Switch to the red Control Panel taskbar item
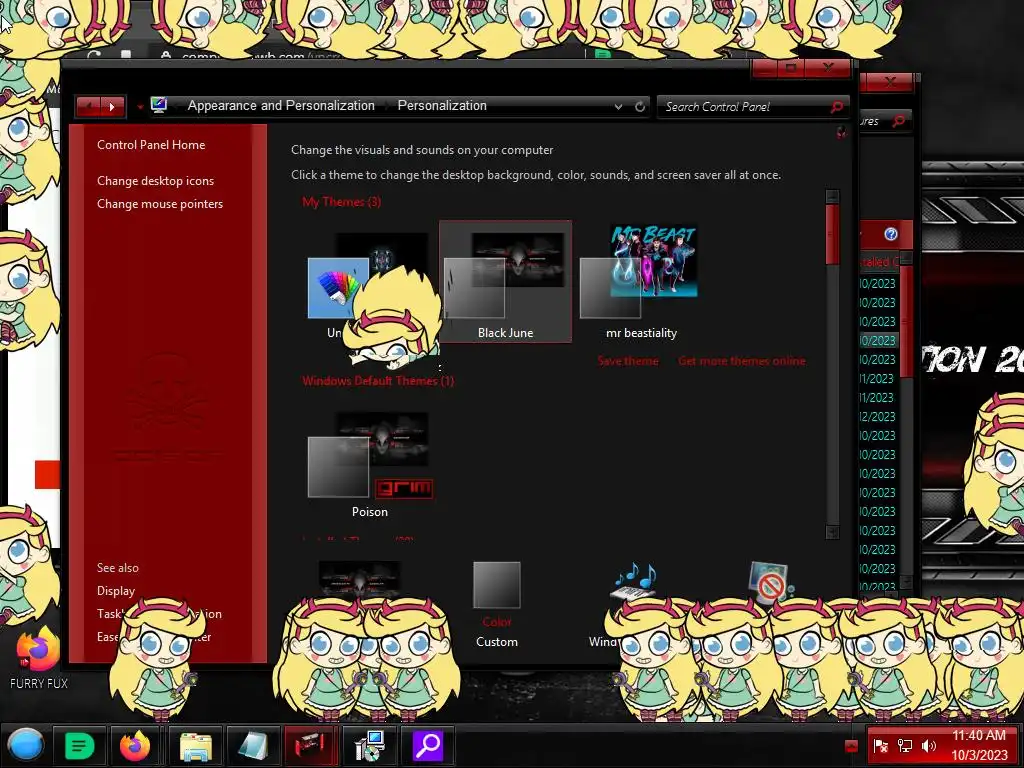Viewport: 1024px width, 768px height. click(x=310, y=745)
